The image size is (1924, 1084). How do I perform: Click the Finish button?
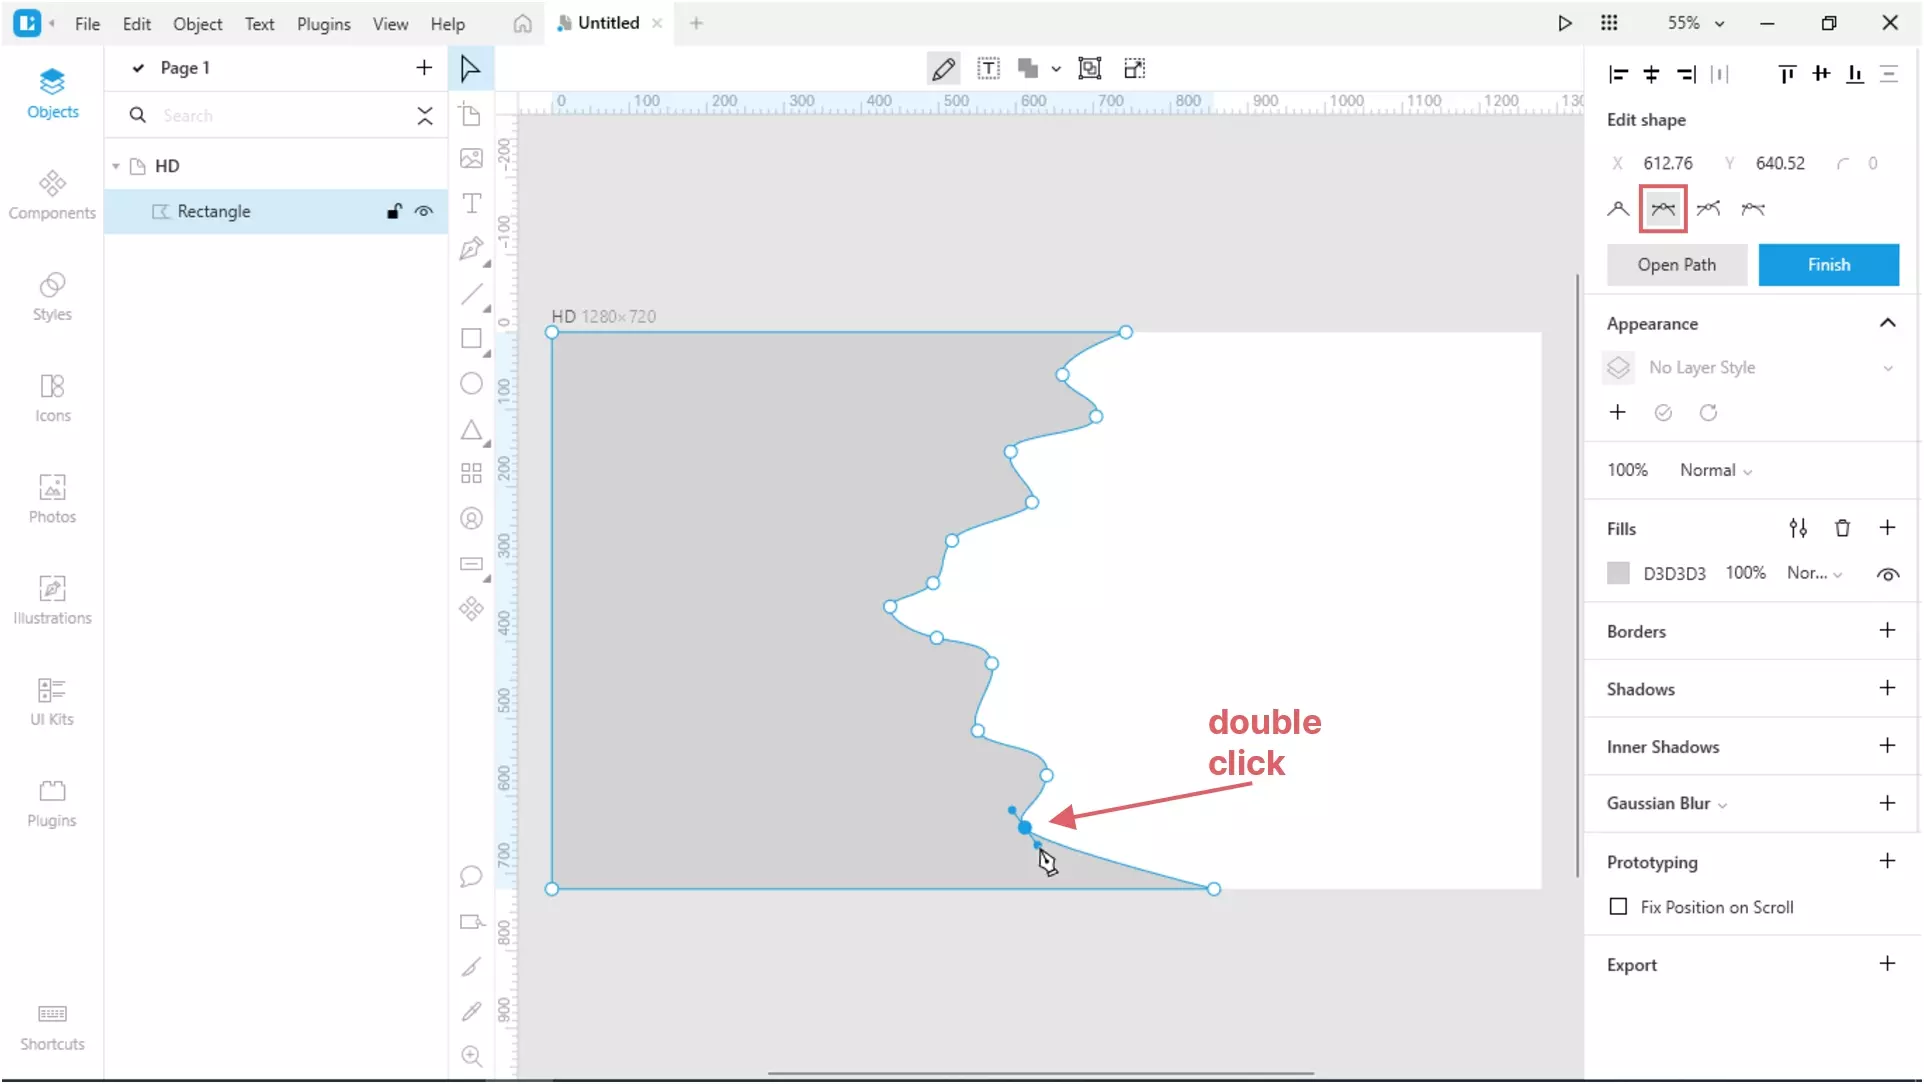point(1828,265)
